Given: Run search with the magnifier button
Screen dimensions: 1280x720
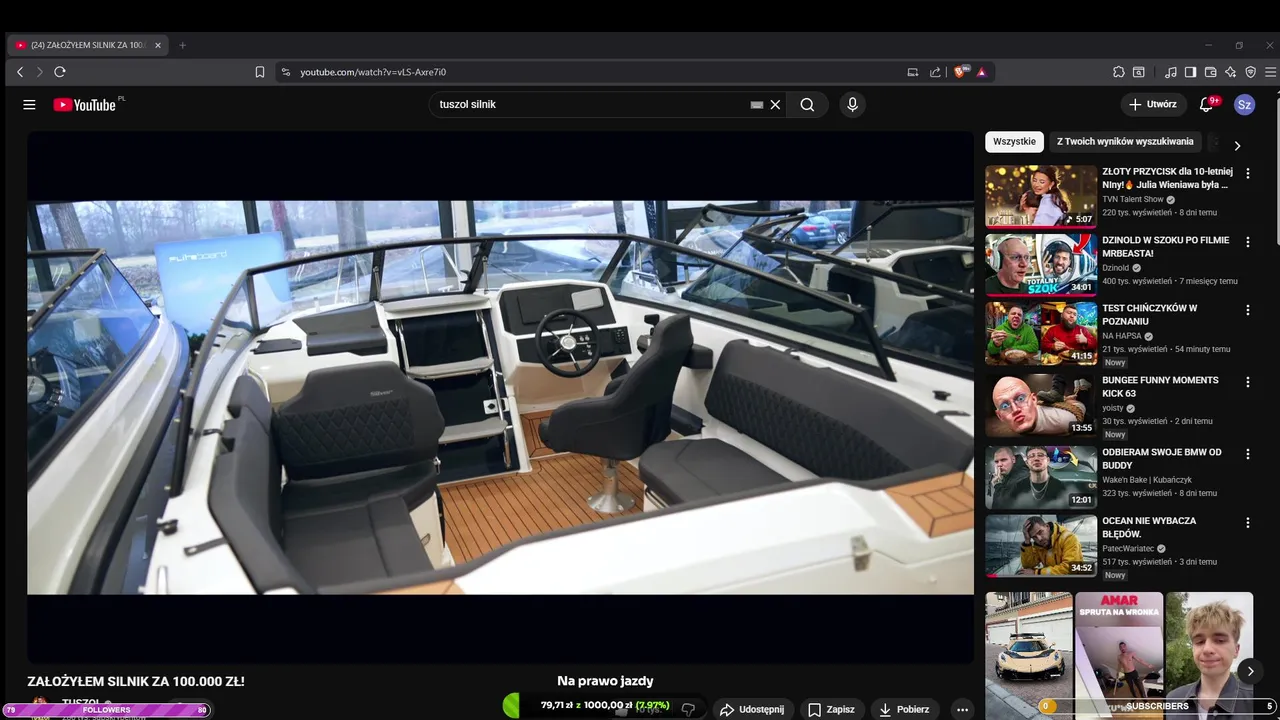Looking at the screenshot, I should coord(807,104).
